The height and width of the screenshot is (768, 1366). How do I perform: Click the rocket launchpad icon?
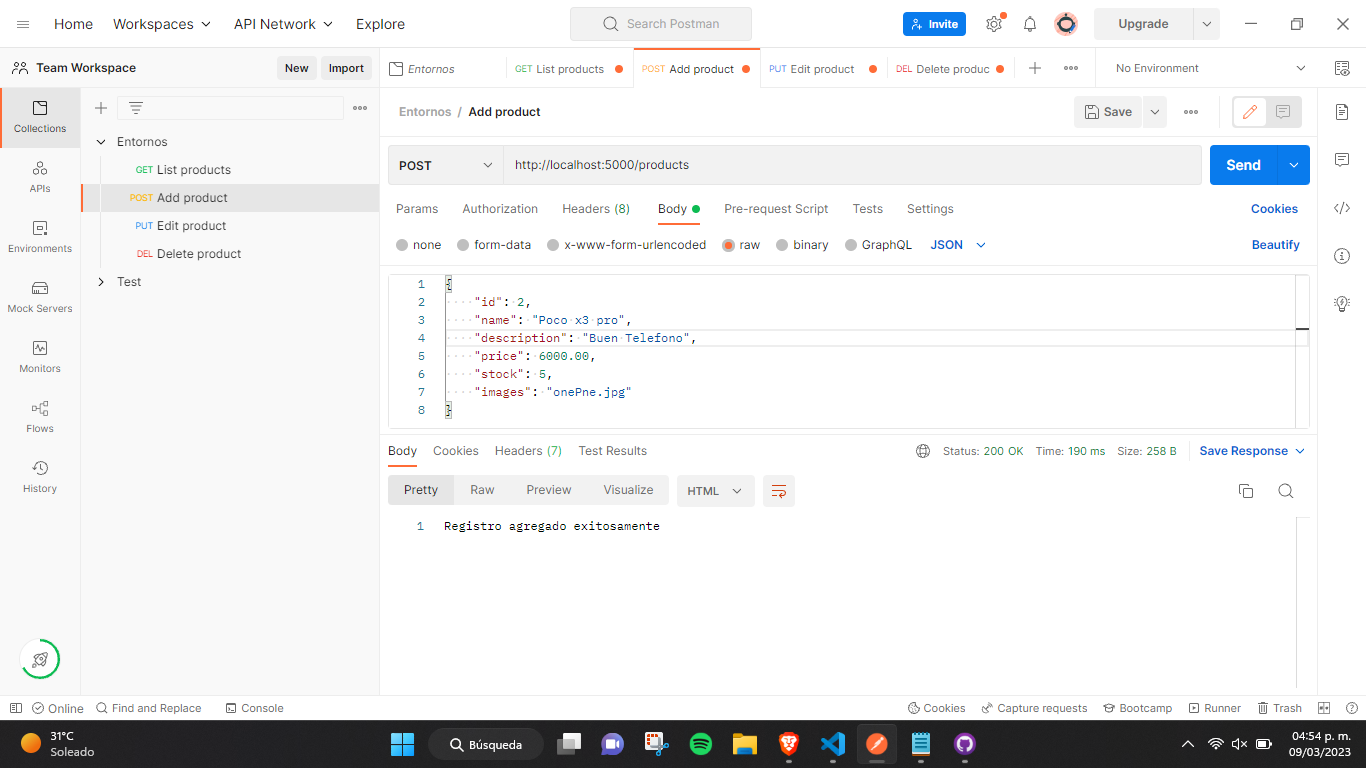point(40,659)
